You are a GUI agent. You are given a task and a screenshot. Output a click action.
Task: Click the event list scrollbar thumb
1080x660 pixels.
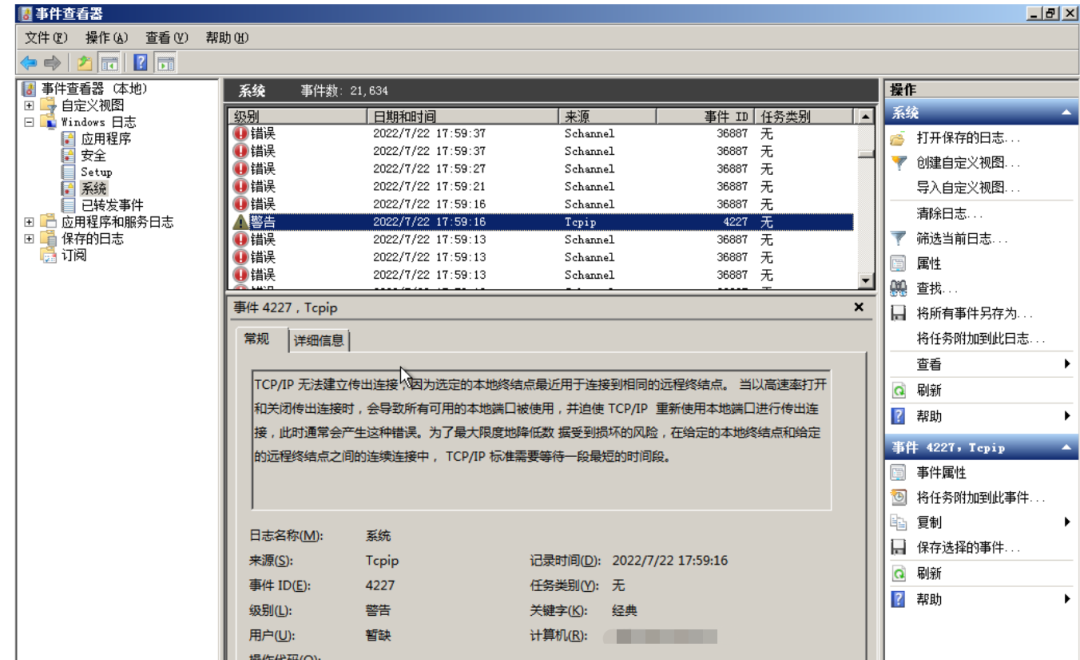click(x=866, y=154)
